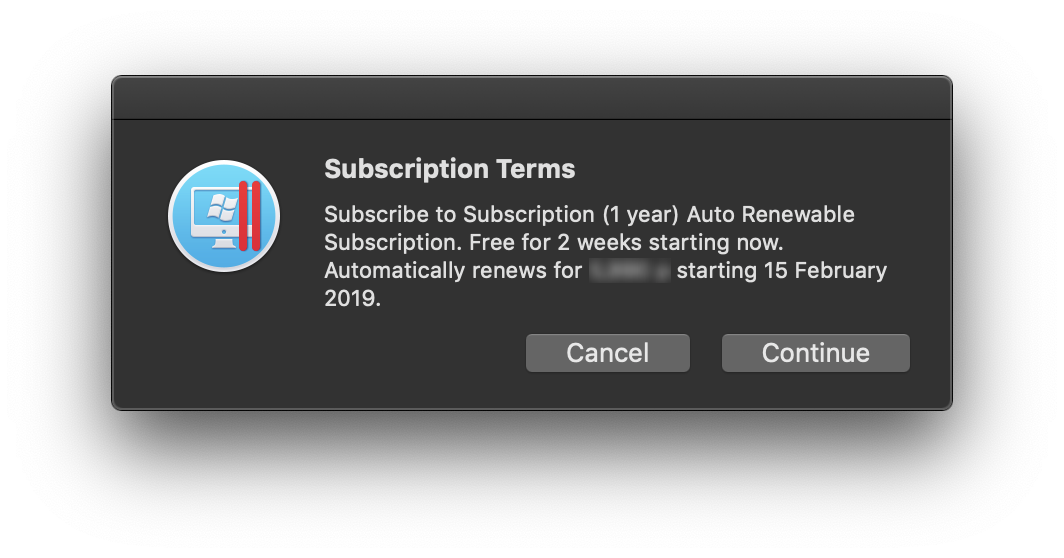The image size is (1064, 558).
Task: Click the word 'Subscribe' starting the description
Action: click(377, 215)
